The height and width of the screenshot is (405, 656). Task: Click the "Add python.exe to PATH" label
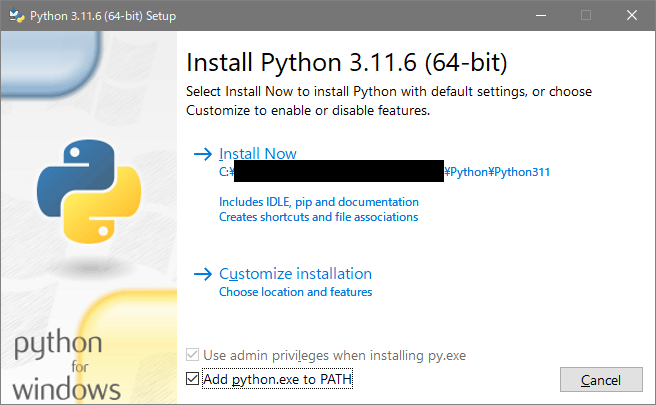click(277, 379)
